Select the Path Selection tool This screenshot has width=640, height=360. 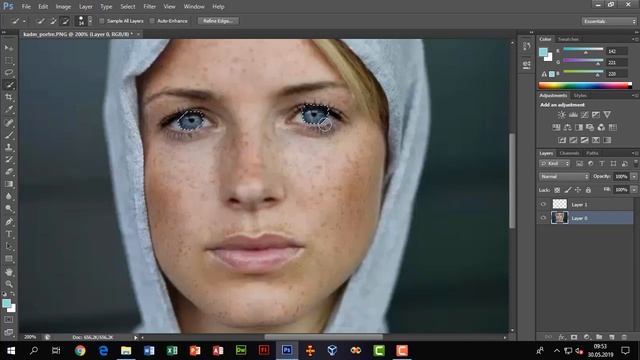coord(9,246)
